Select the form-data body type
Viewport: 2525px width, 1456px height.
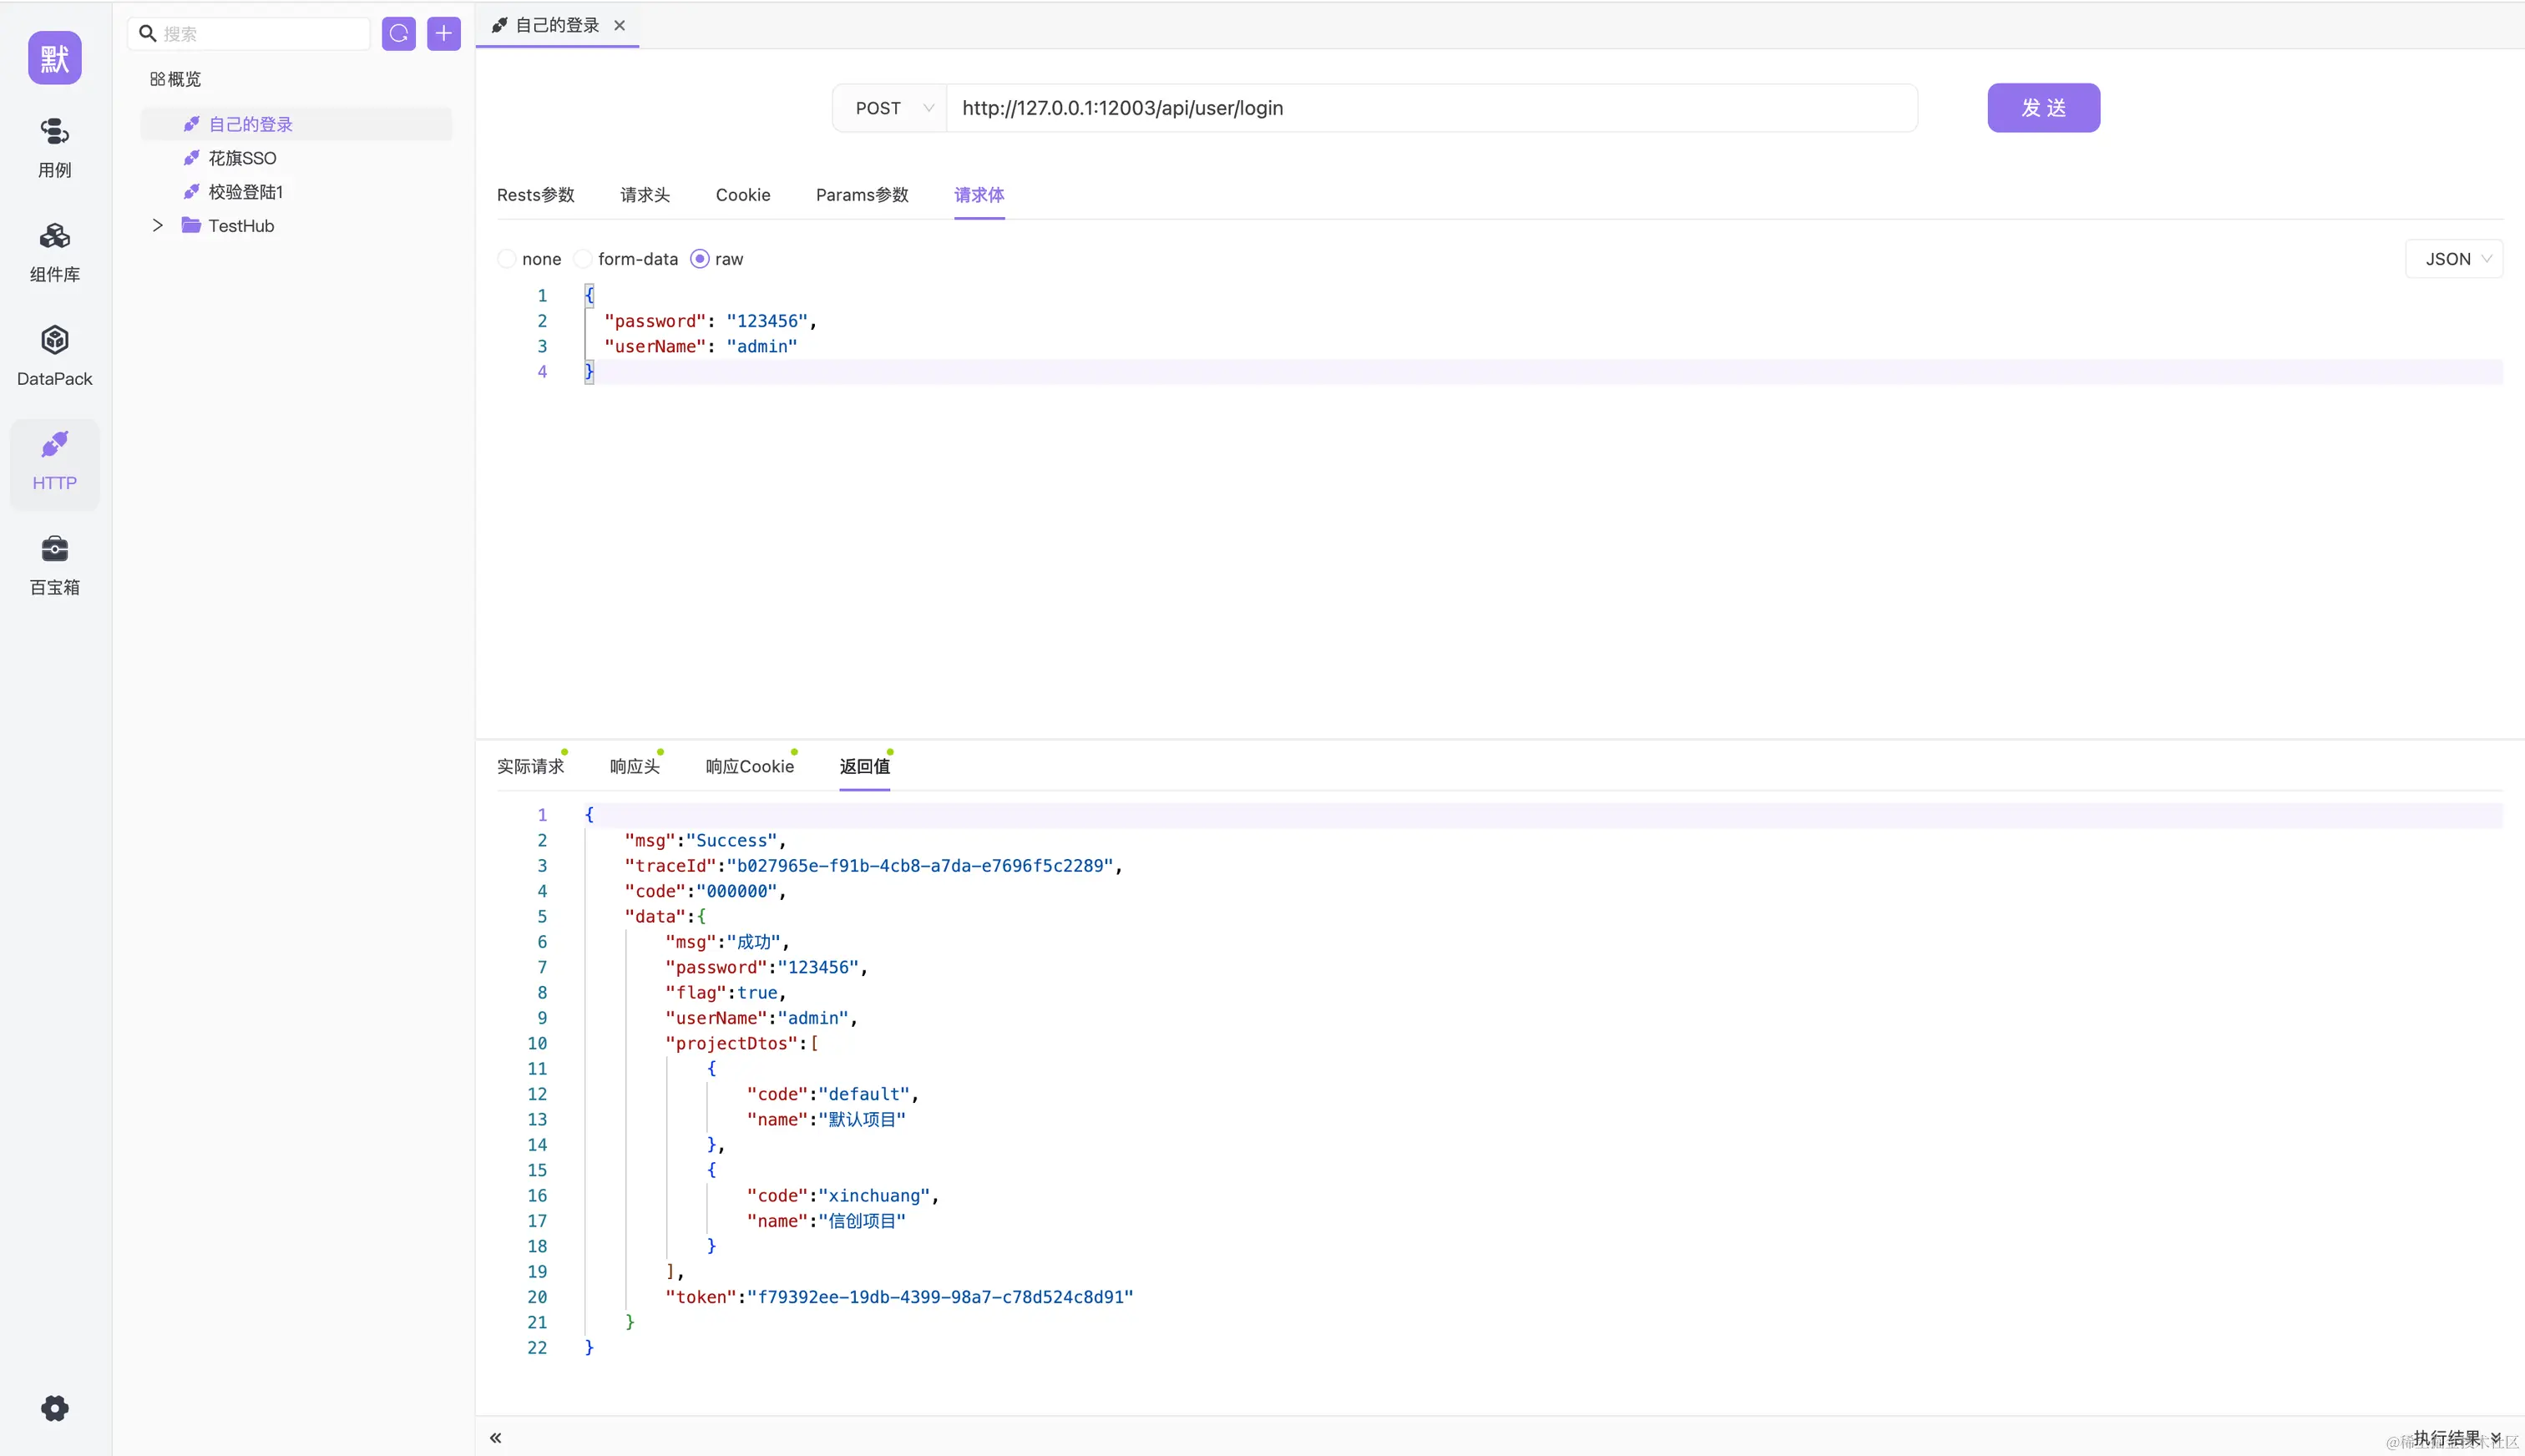[x=584, y=259]
